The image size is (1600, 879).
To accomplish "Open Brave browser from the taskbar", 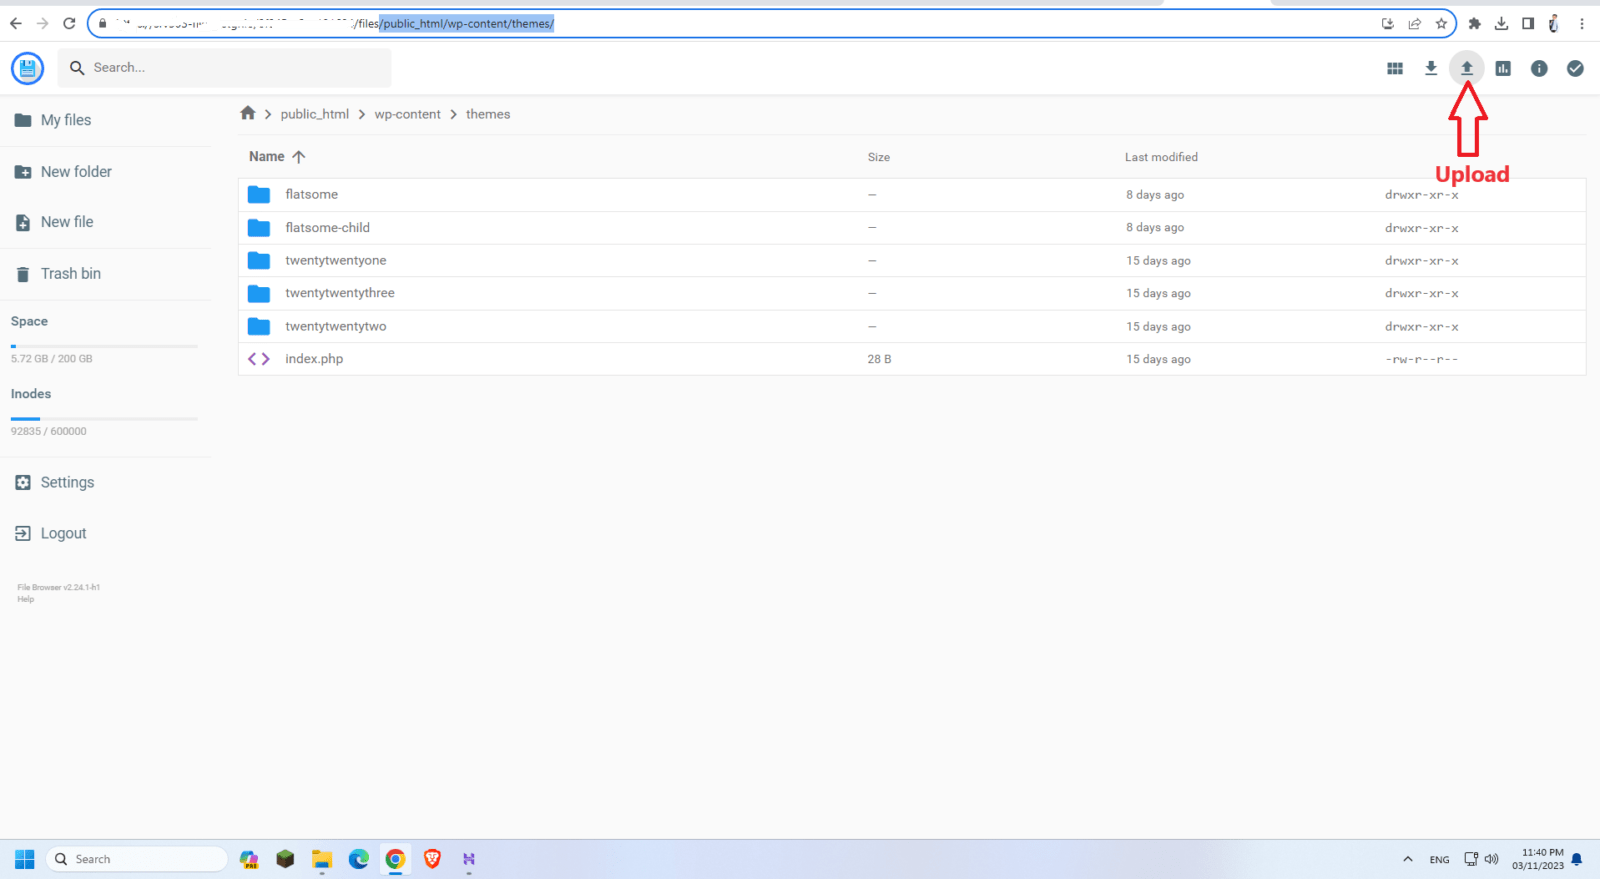I will pyautogui.click(x=432, y=859).
